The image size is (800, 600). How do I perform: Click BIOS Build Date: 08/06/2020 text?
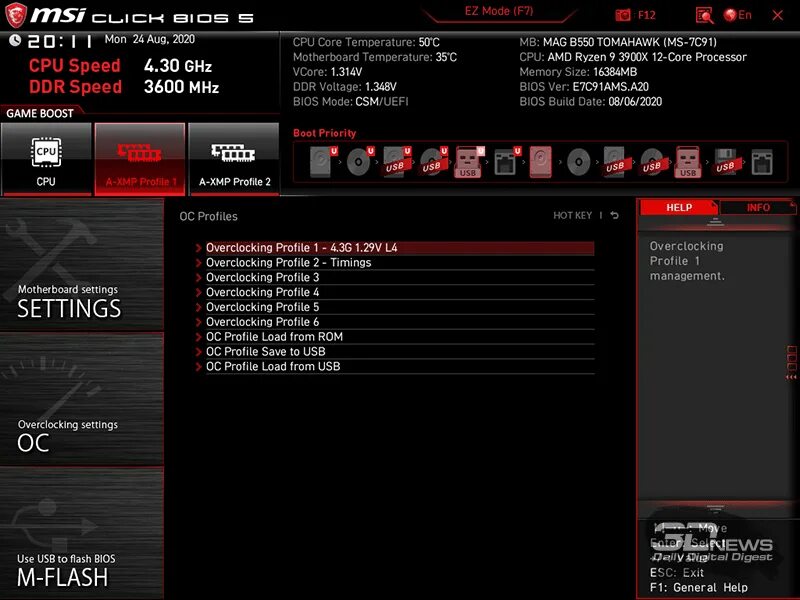[590, 101]
